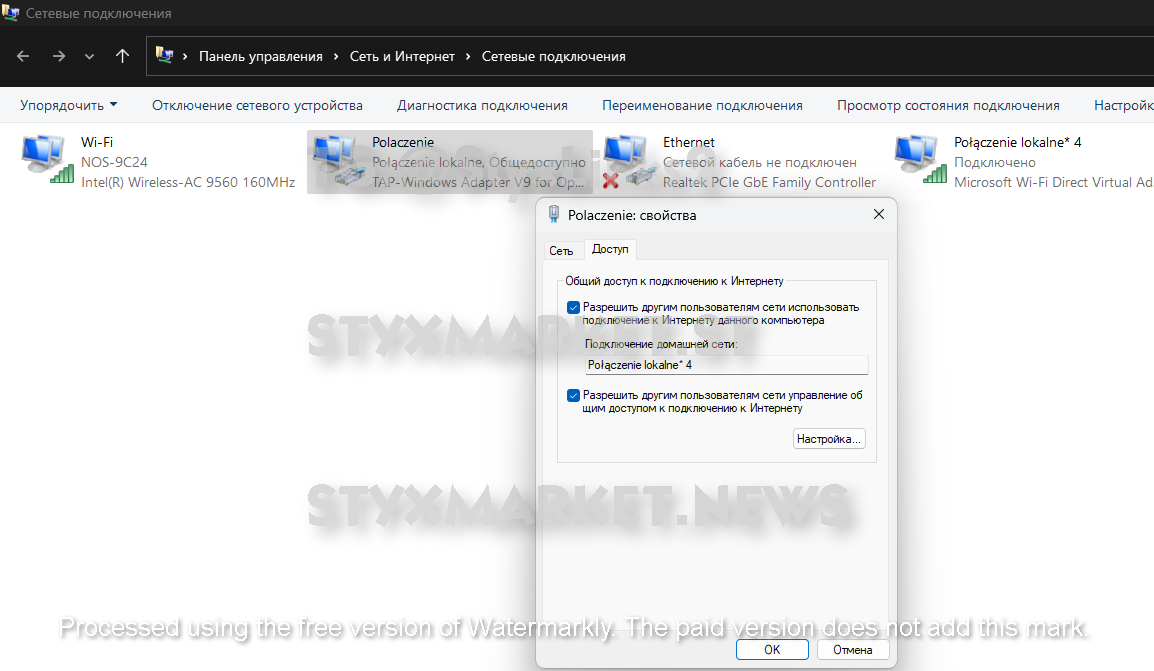Click the Подключено status text
1154x671 pixels.
[x=994, y=162]
